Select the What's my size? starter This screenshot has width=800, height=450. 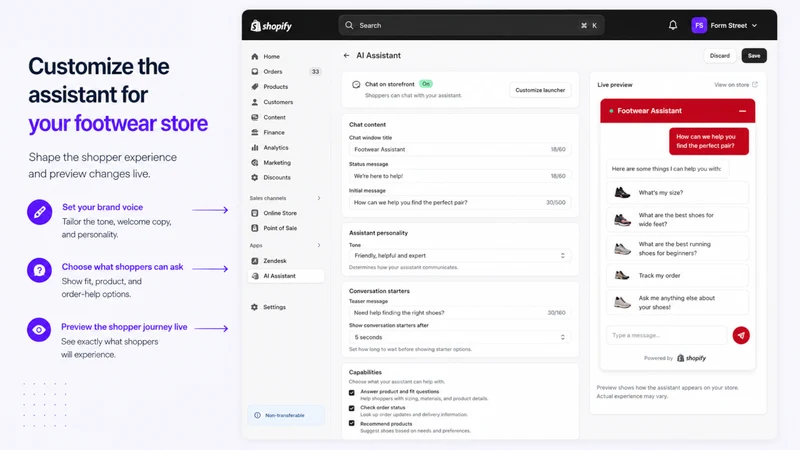click(x=678, y=193)
